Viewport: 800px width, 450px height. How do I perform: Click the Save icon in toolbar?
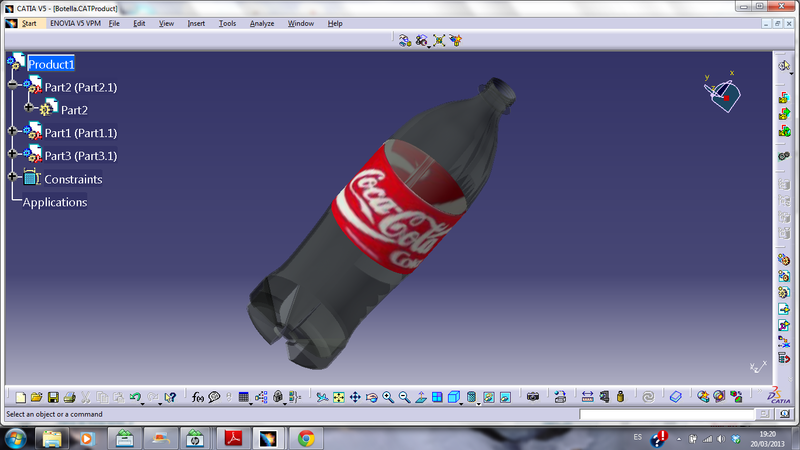53,397
